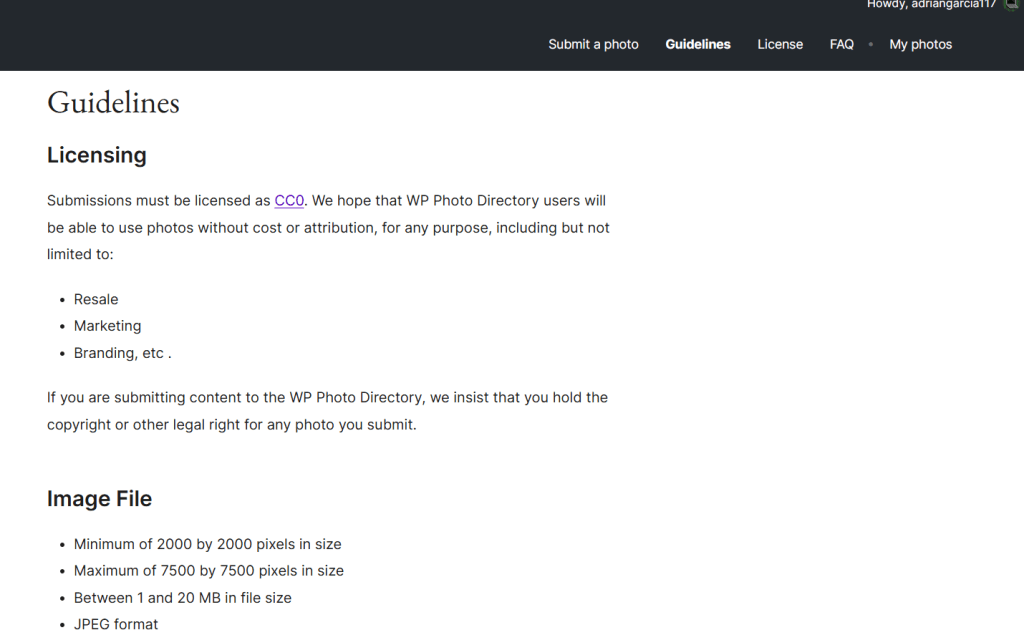Click the Howdy, adriangarcia117 account text
The image size is (1024, 635).
[931, 5]
